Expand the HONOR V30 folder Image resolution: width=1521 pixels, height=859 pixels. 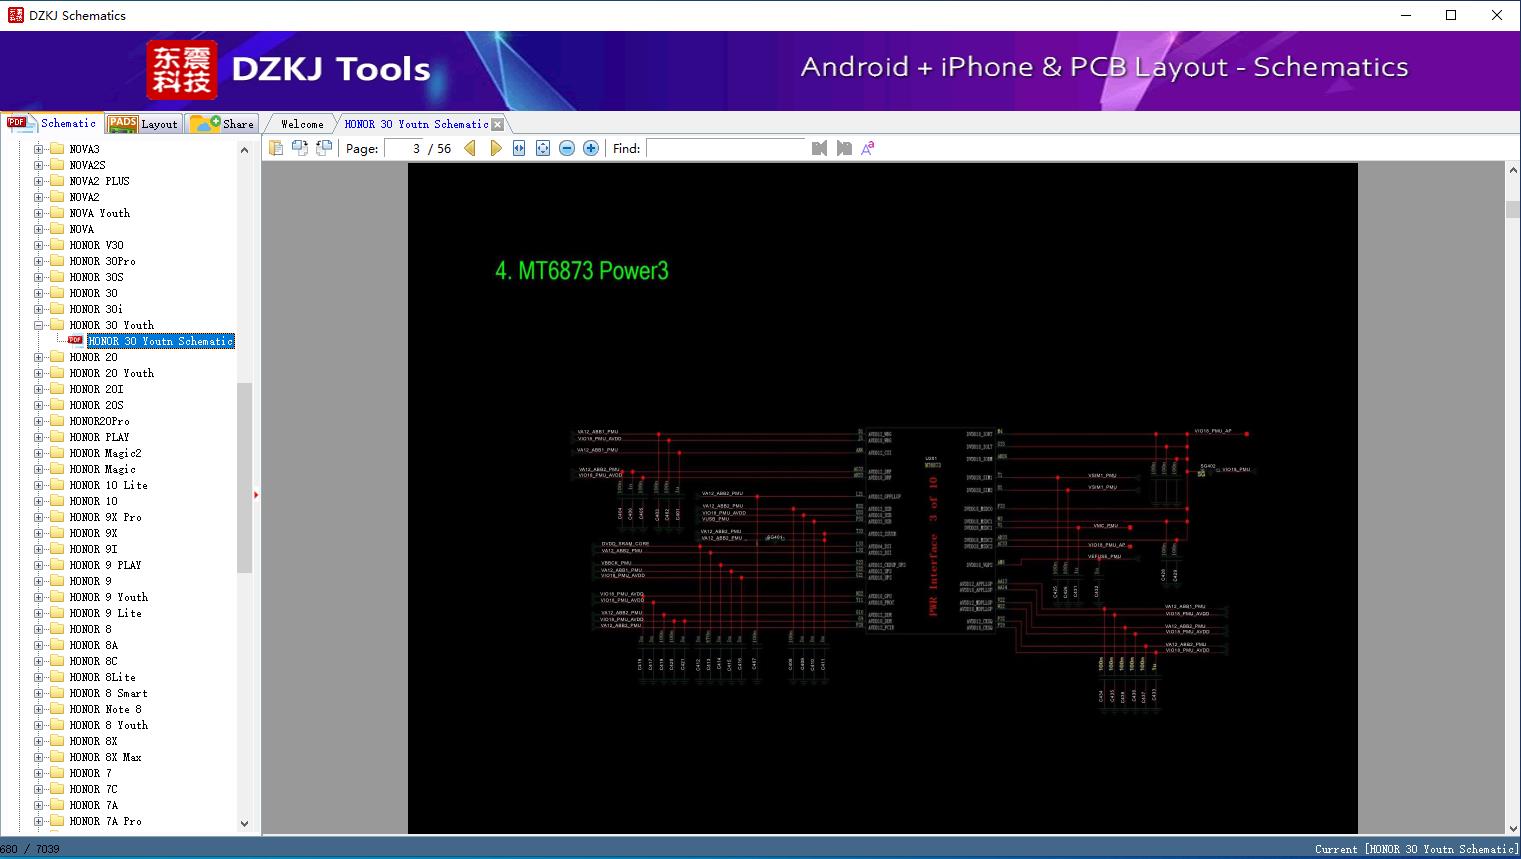click(39, 245)
